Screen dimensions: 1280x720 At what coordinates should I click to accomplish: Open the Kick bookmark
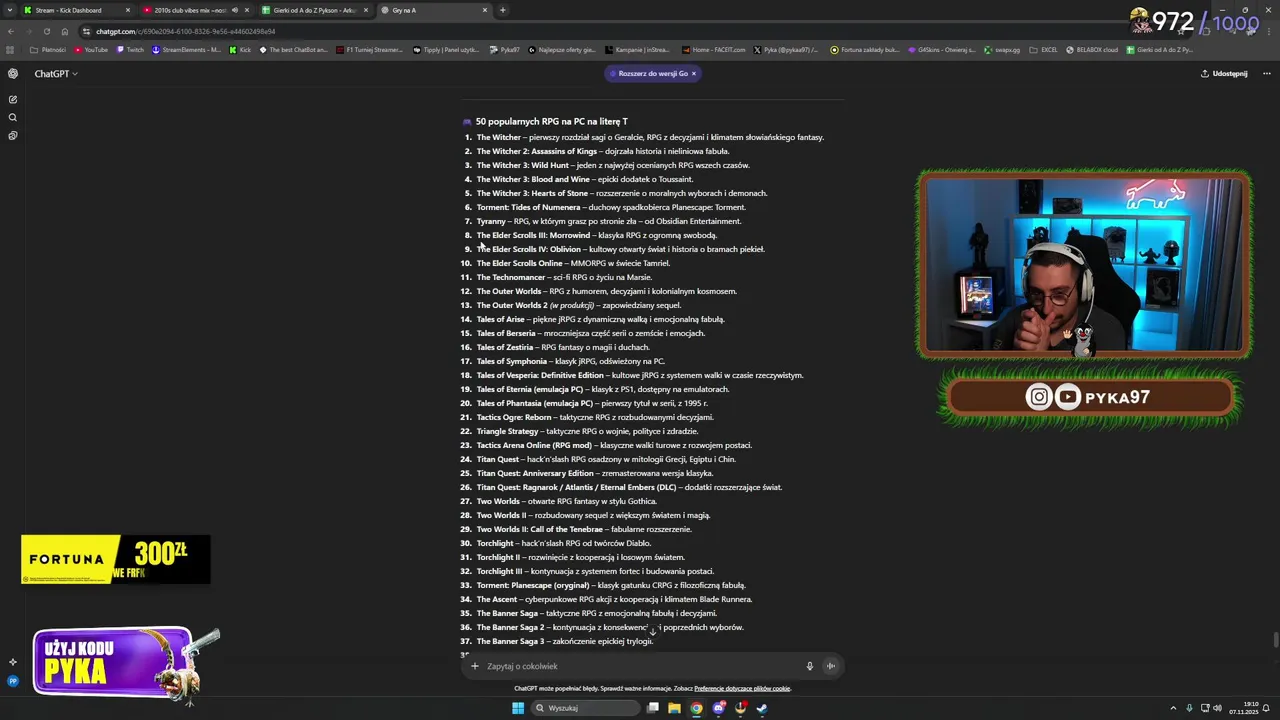pos(240,49)
